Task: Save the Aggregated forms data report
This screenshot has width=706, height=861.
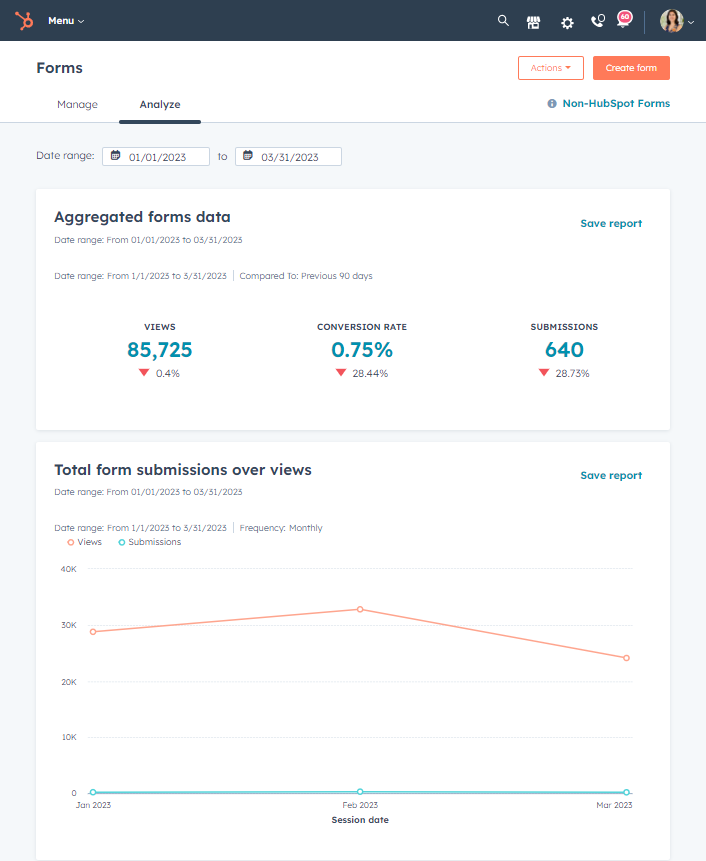Action: point(611,223)
